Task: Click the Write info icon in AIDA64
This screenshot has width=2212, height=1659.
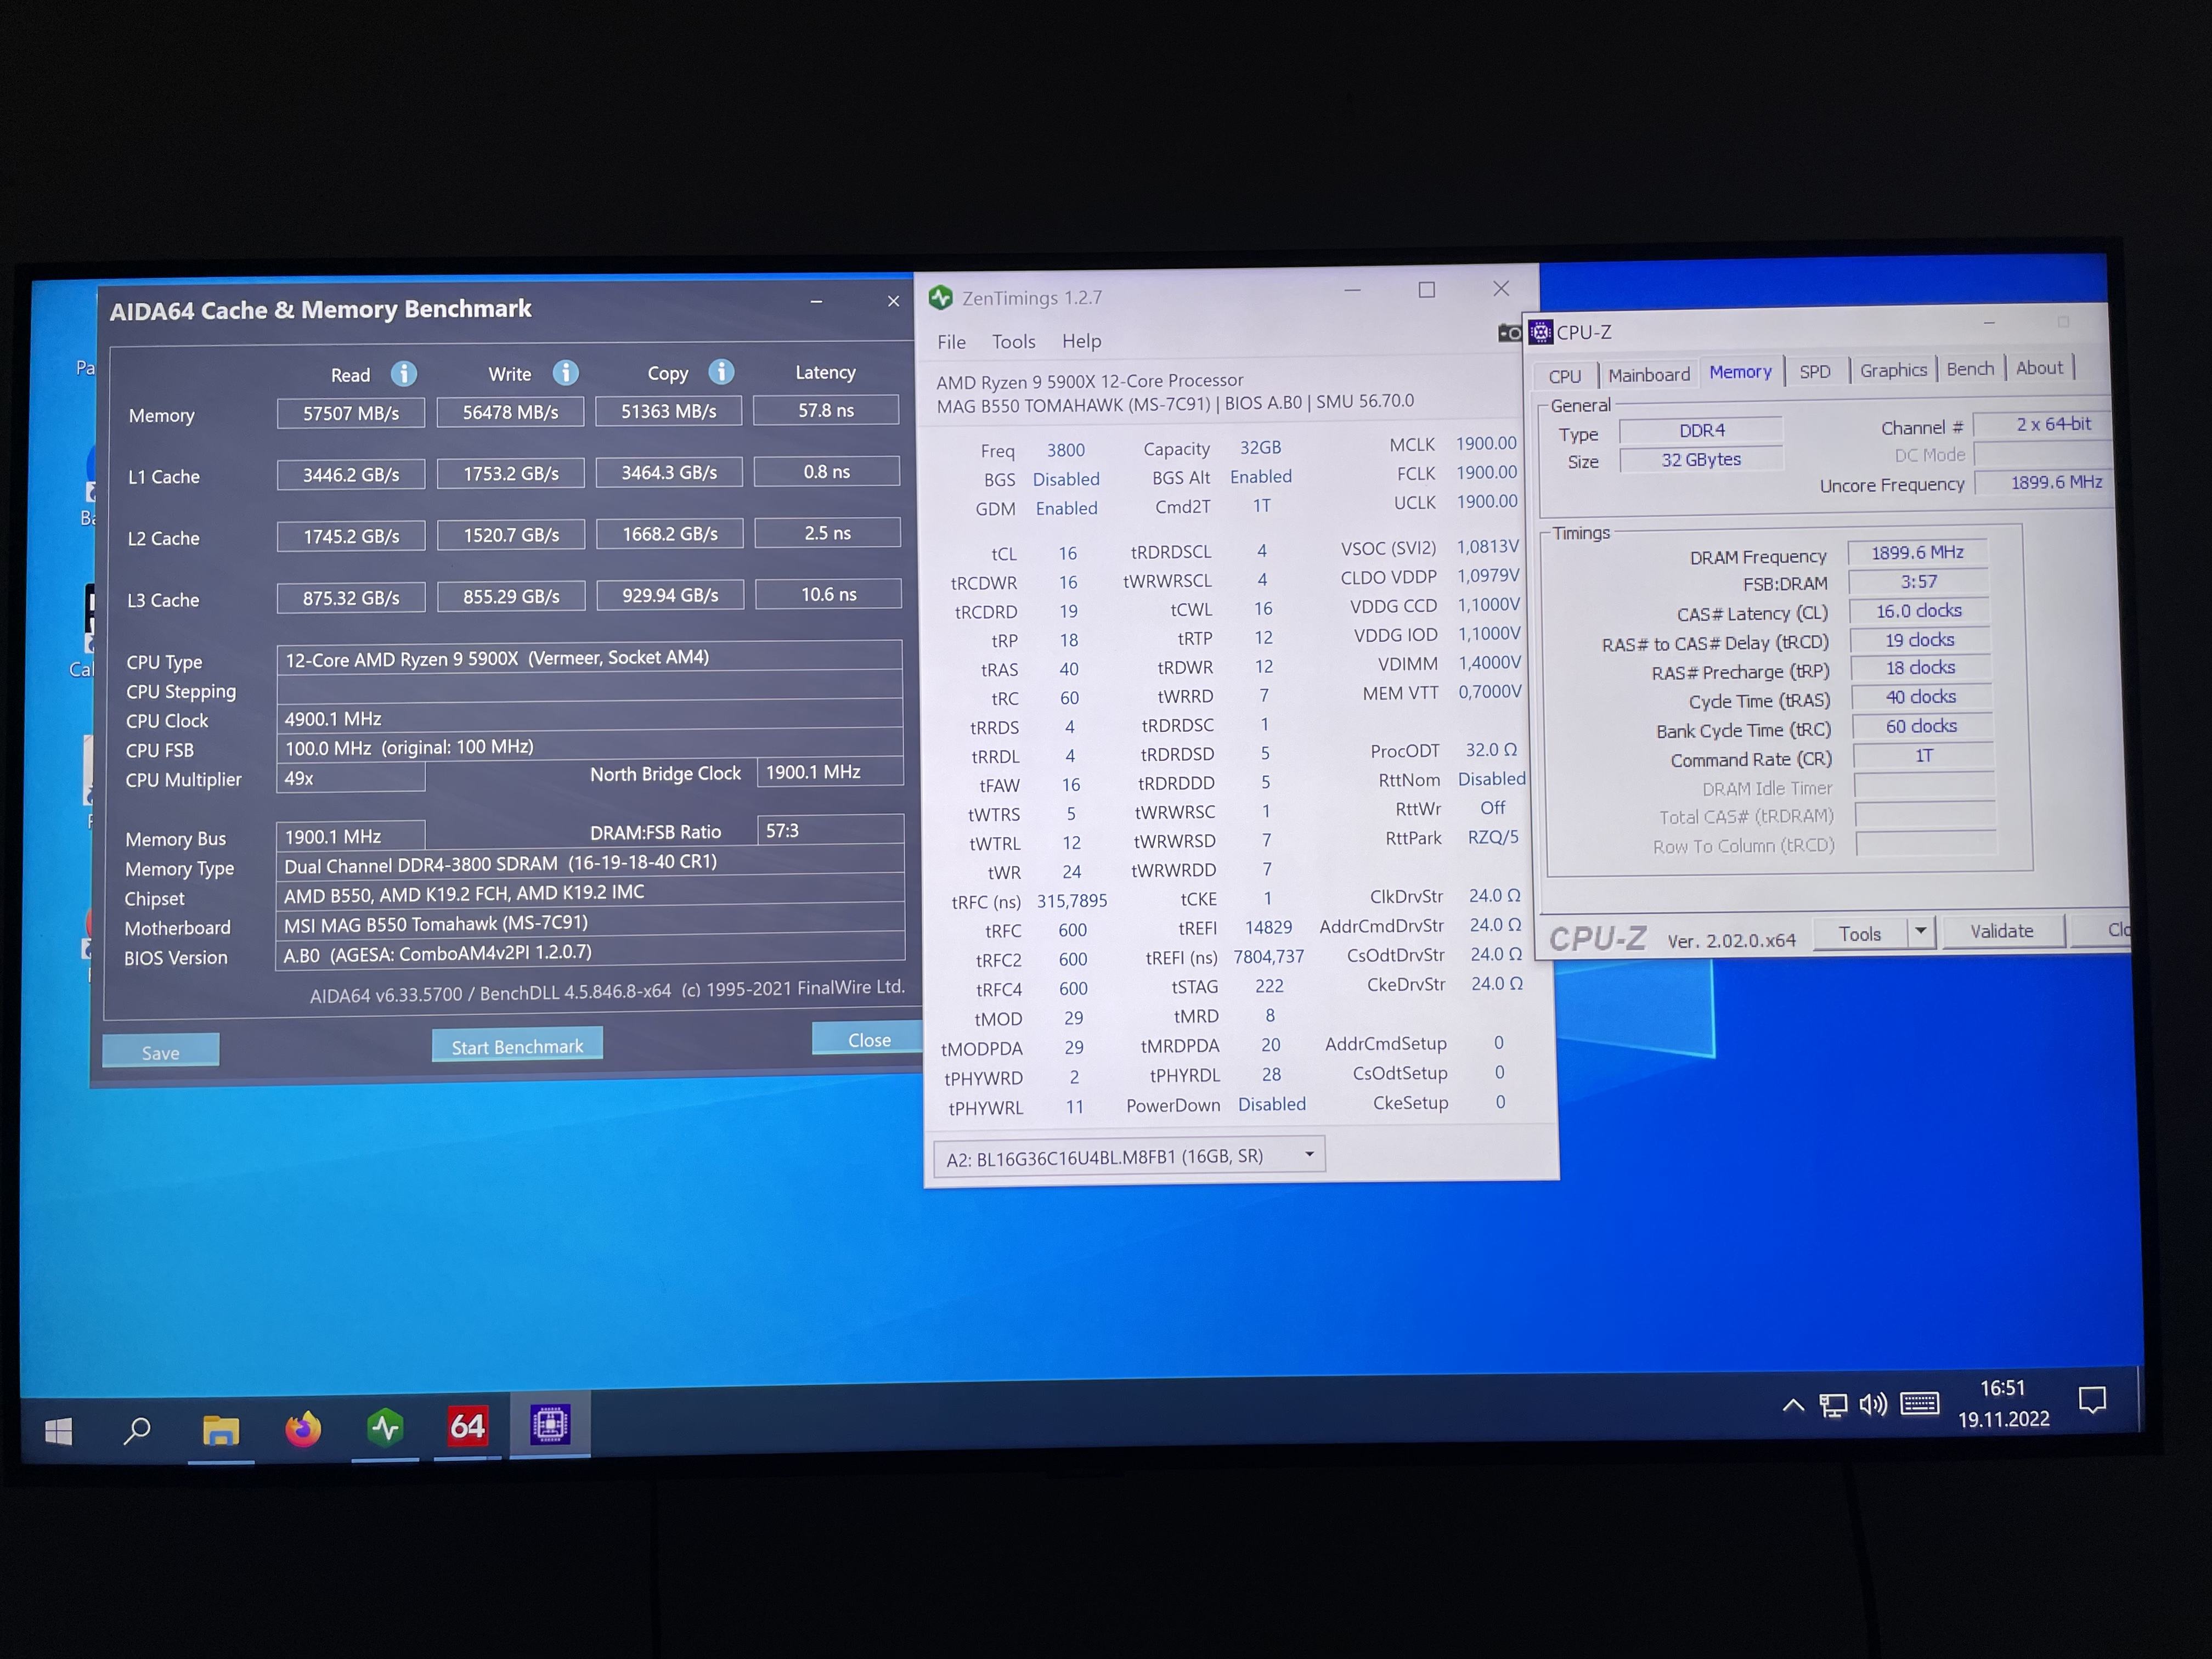Action: pyautogui.click(x=565, y=373)
